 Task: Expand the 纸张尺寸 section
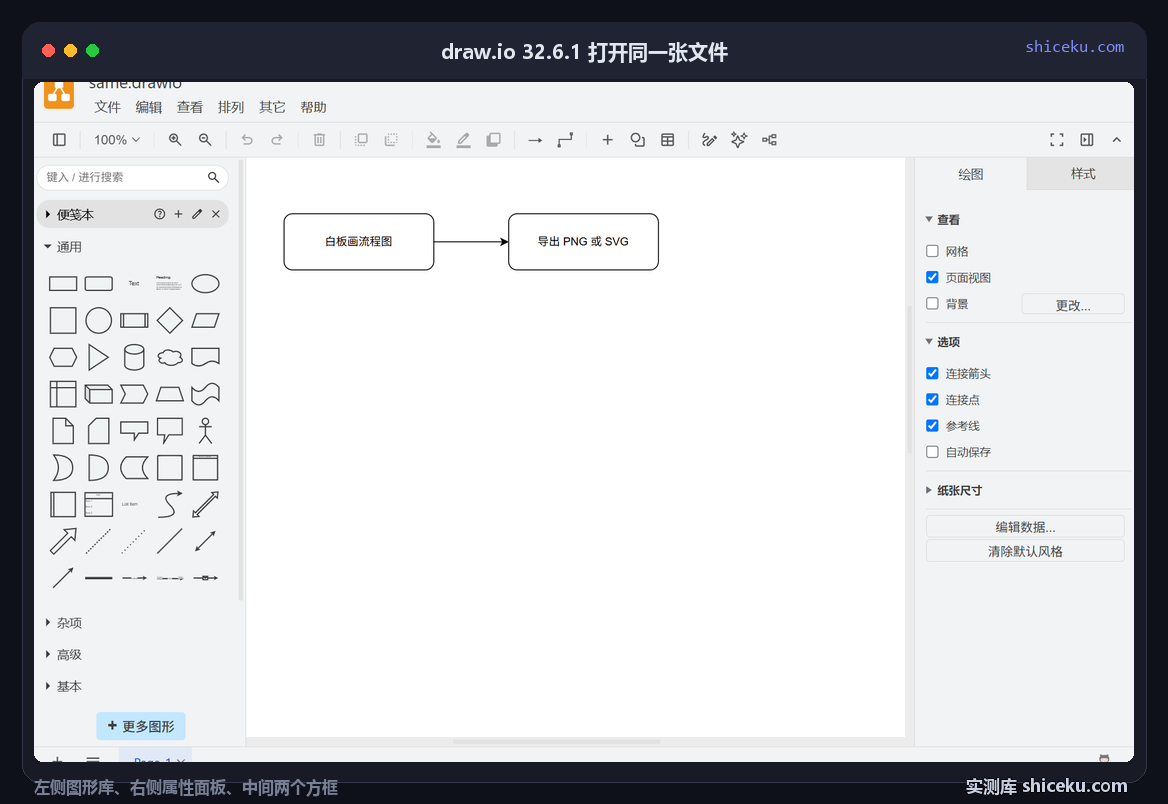953,490
